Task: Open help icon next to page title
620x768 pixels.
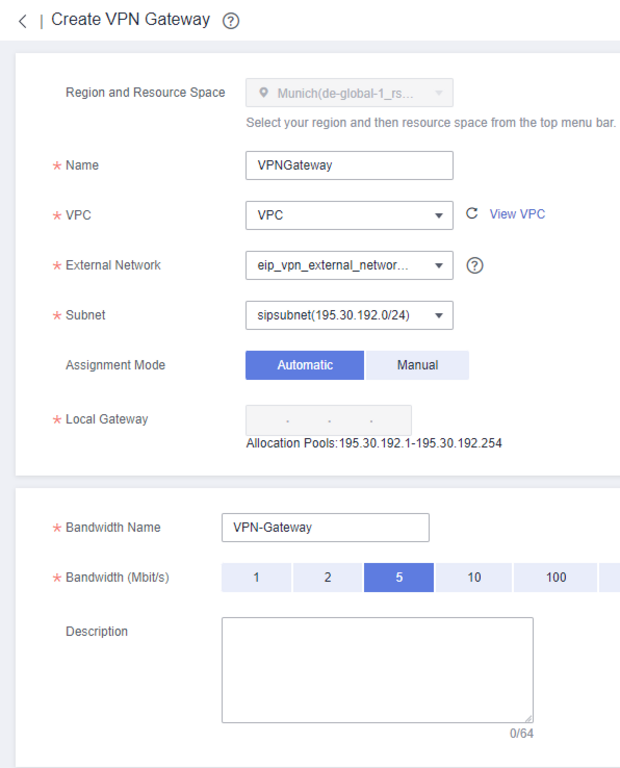Action: (231, 21)
